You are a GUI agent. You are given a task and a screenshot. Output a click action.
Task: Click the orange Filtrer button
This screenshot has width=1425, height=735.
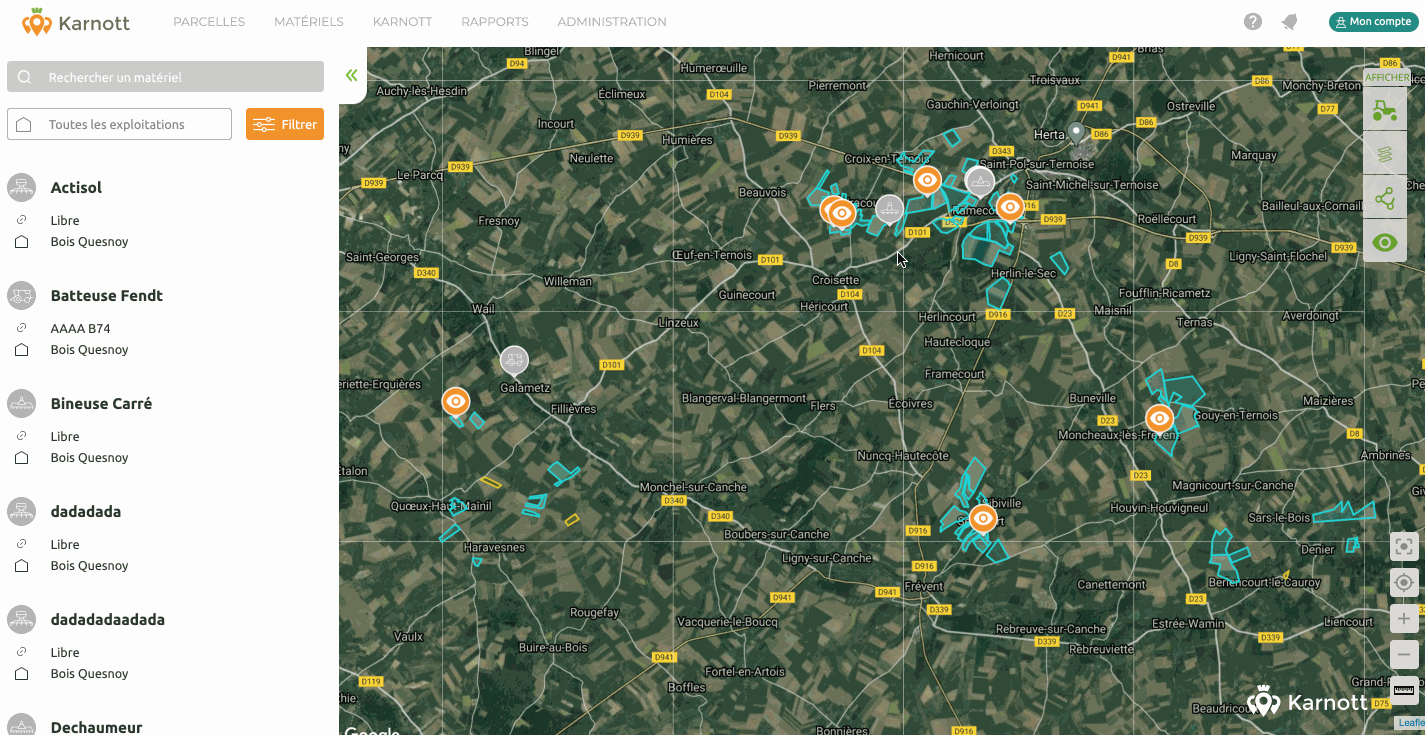click(x=285, y=124)
